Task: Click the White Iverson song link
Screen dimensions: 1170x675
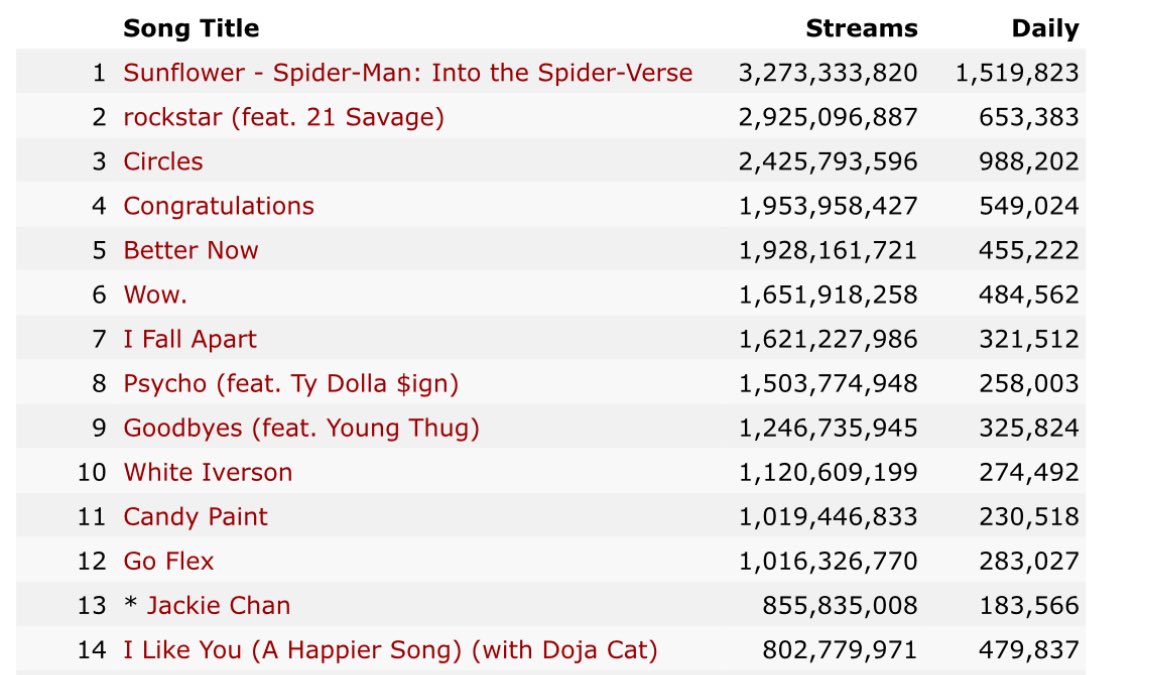Action: [207, 472]
